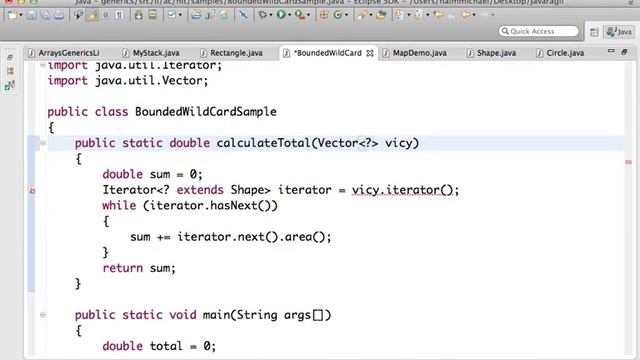
Task: Maximize the editor area icon
Action: (624, 52)
